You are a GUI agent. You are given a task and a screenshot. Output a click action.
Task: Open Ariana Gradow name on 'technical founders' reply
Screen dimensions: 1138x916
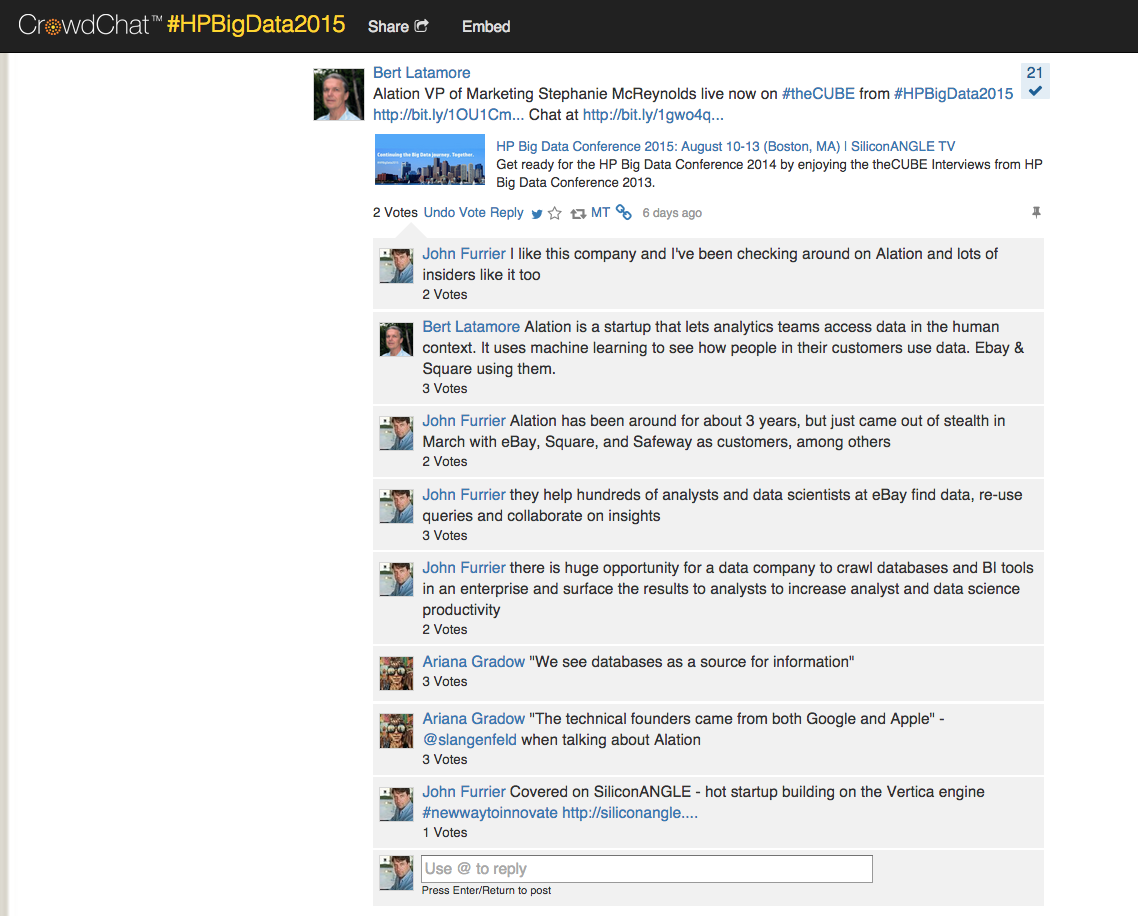474,719
